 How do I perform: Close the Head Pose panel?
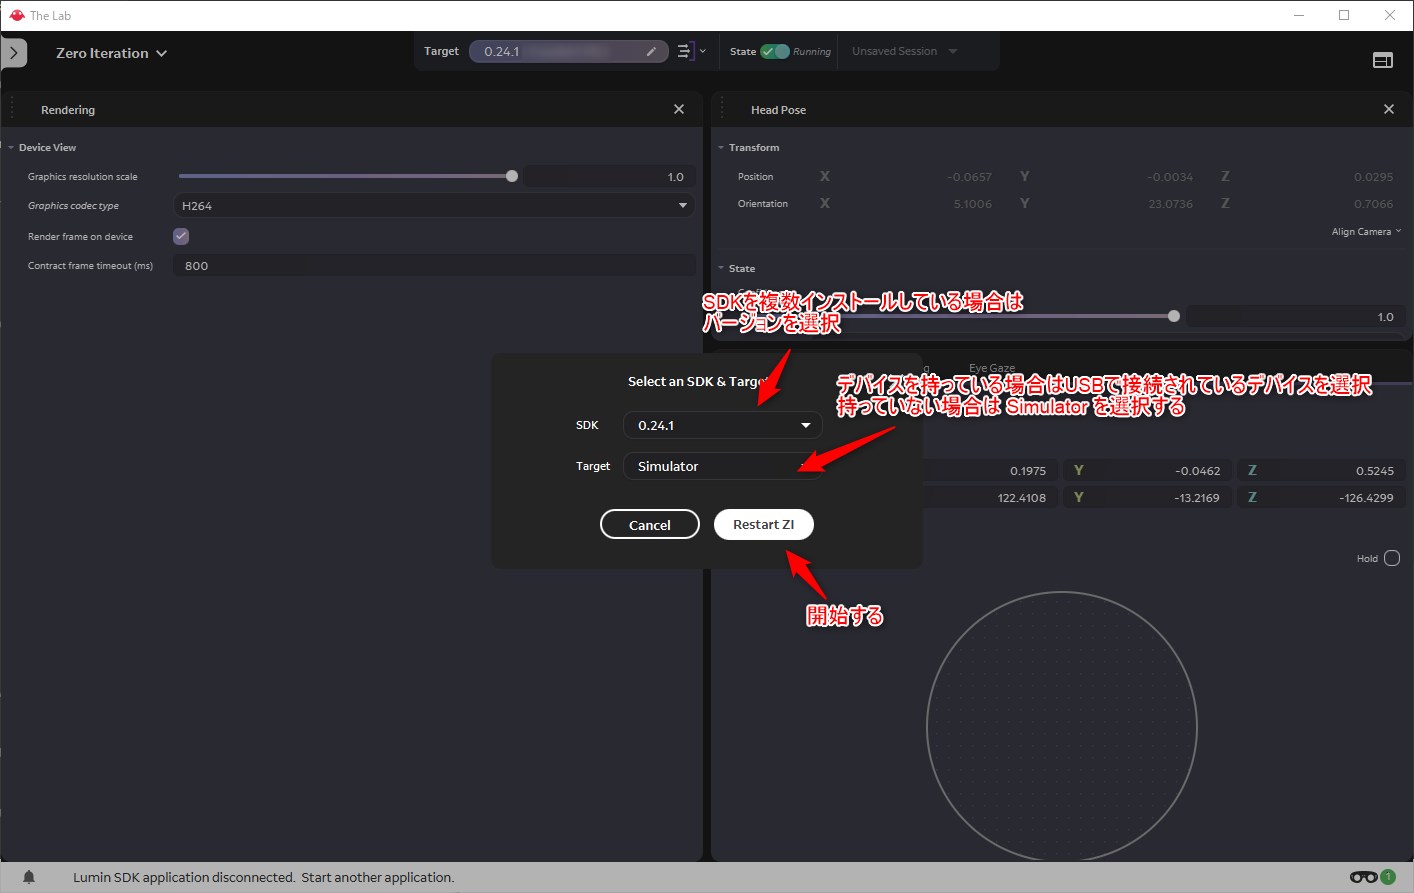(x=1388, y=109)
